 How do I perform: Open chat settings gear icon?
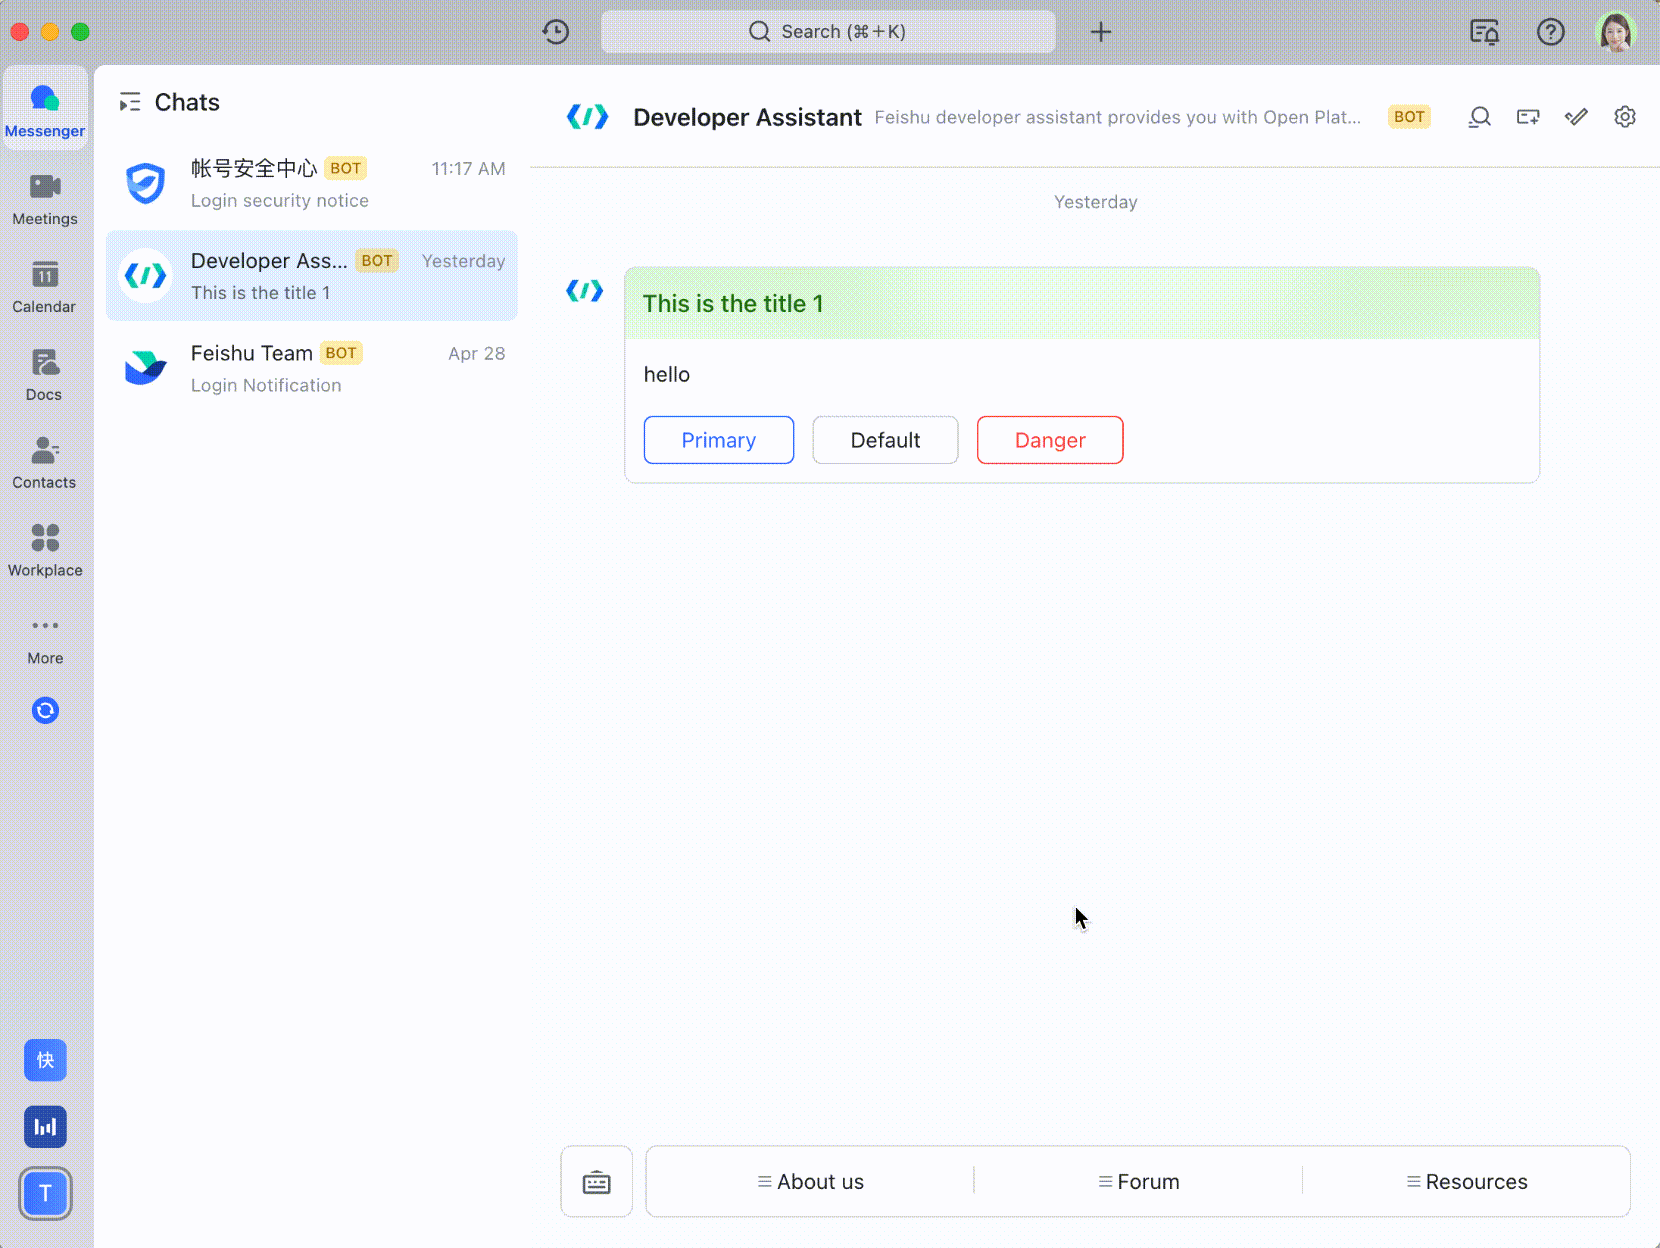pyautogui.click(x=1625, y=117)
